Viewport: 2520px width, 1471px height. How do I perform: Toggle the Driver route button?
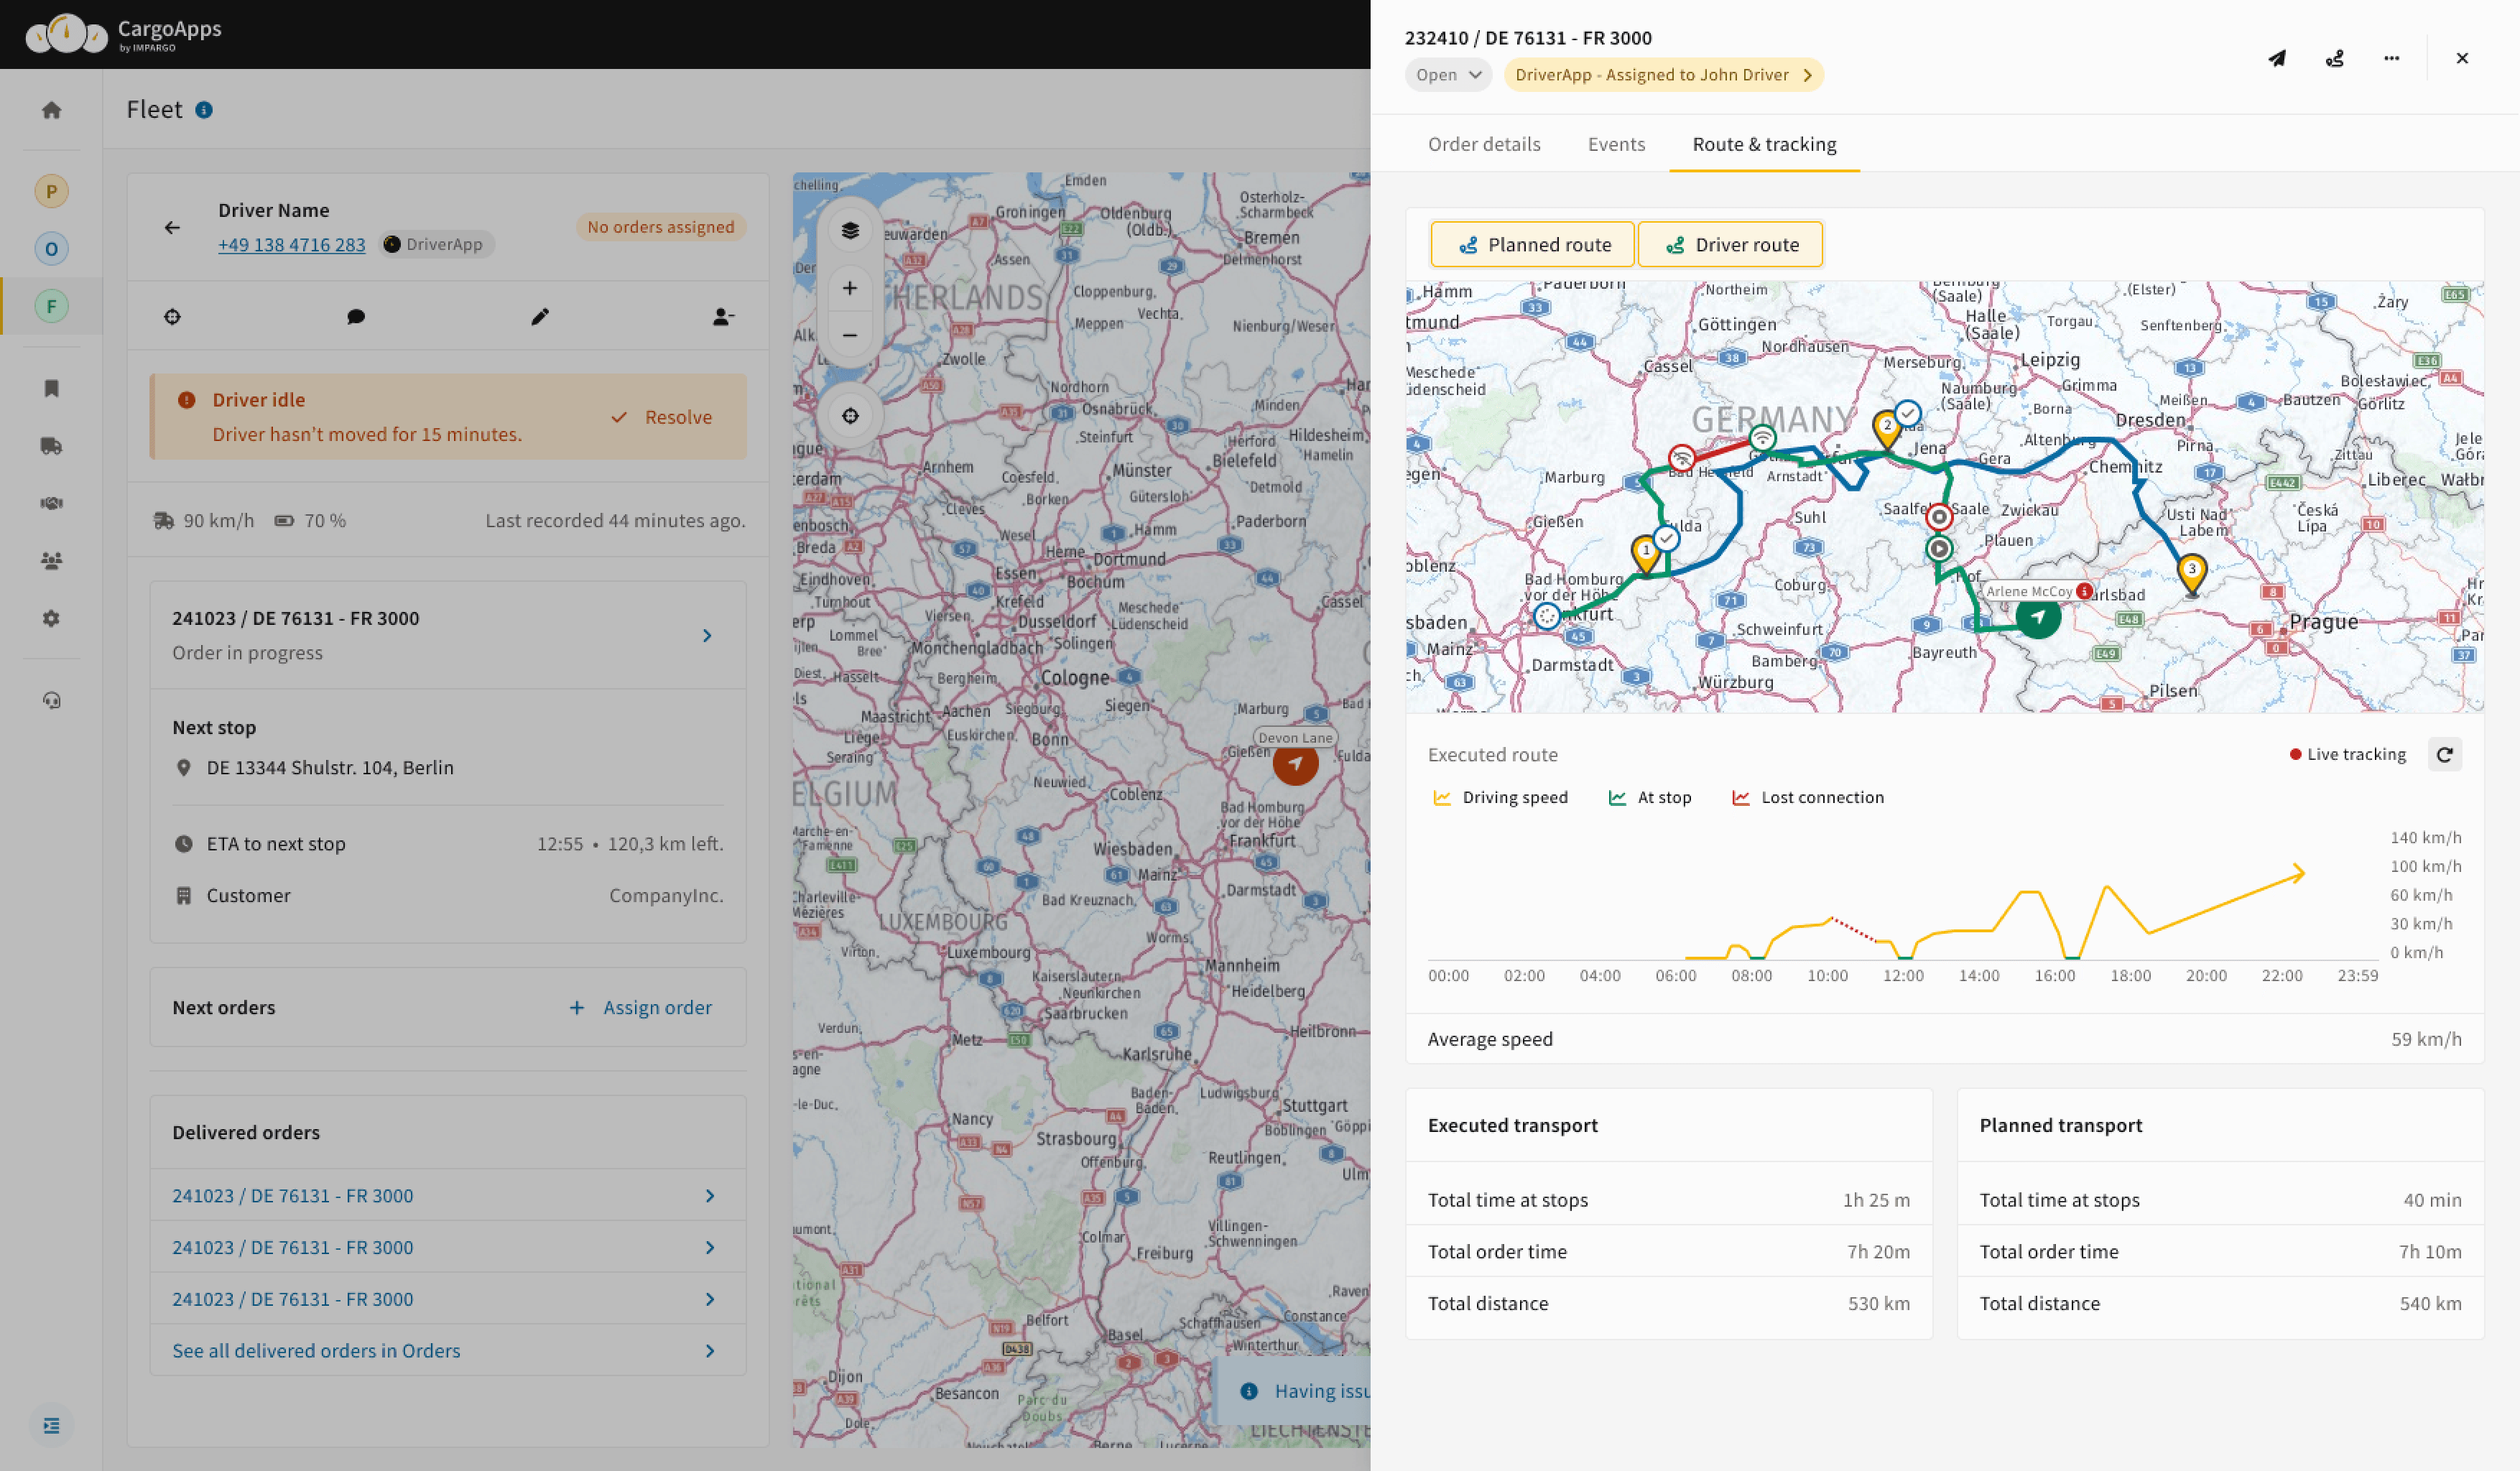pos(1730,245)
